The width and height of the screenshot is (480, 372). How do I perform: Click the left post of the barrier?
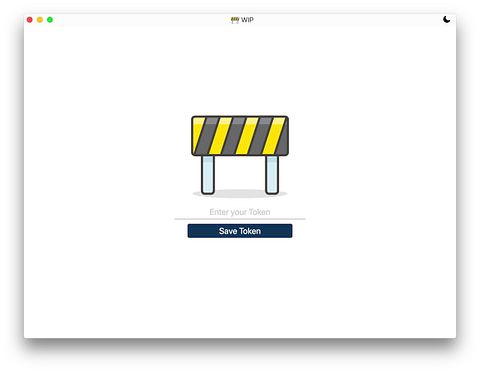tap(208, 175)
